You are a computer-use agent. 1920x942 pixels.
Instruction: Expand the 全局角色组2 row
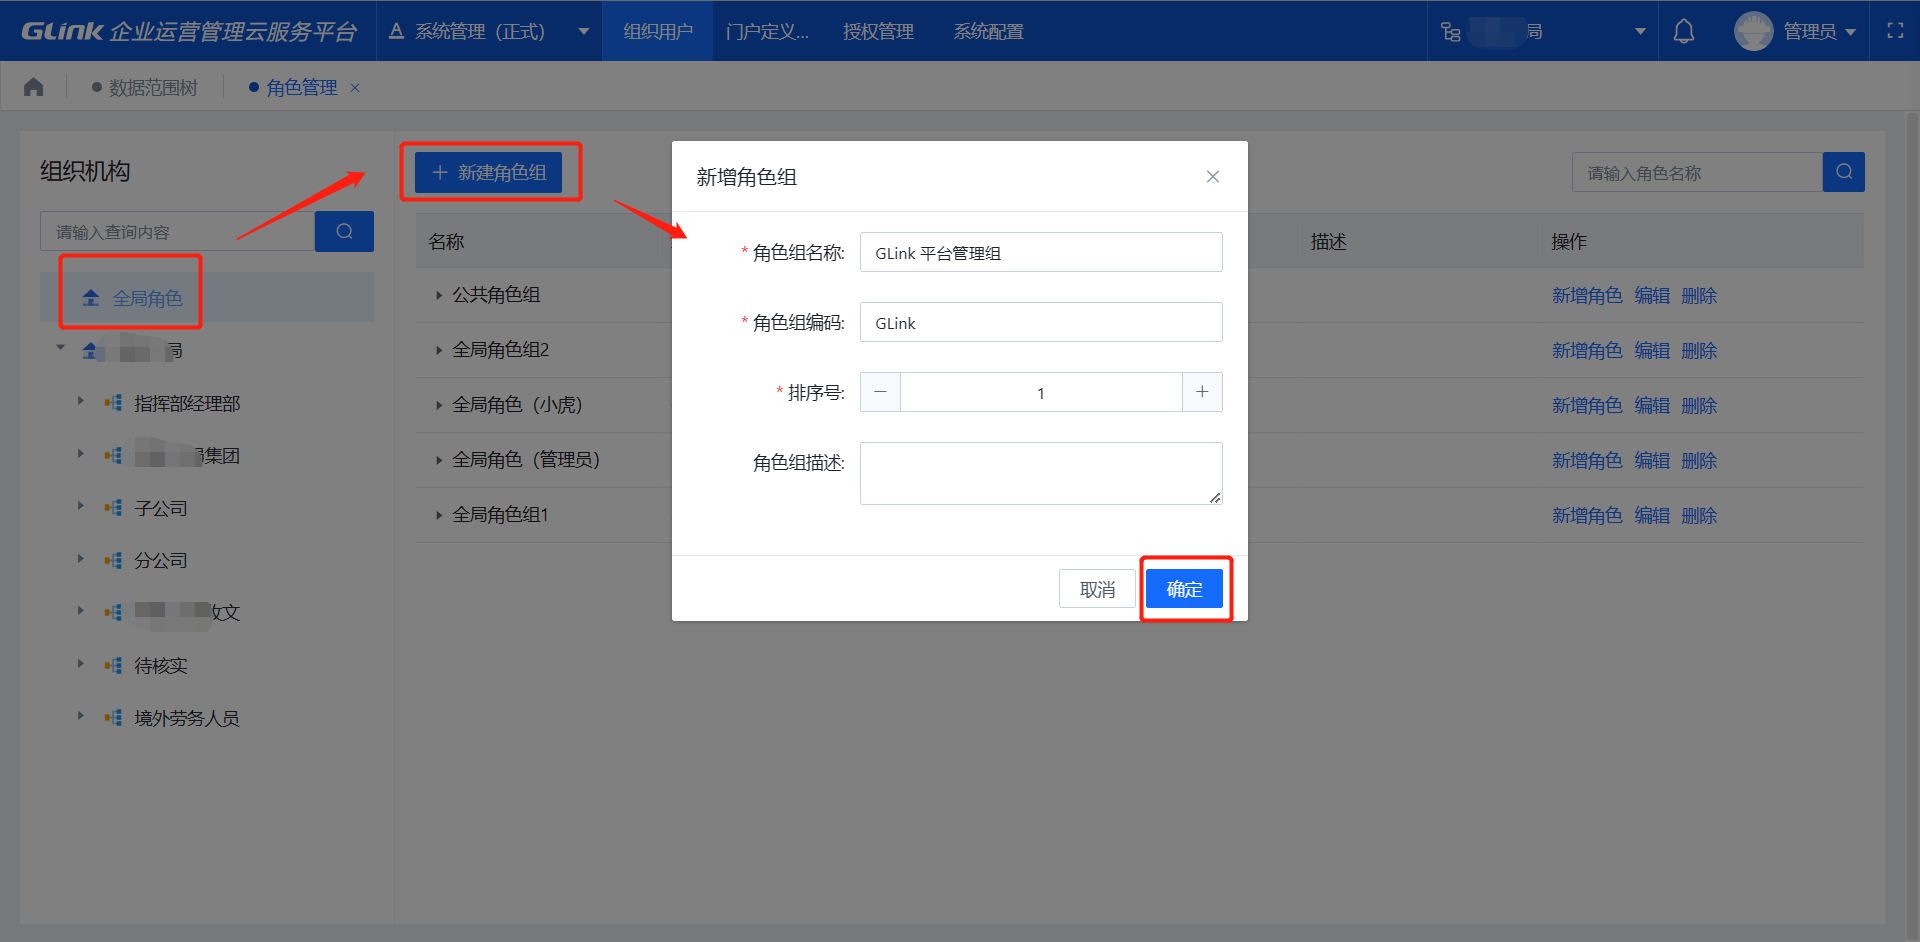pyautogui.click(x=439, y=350)
